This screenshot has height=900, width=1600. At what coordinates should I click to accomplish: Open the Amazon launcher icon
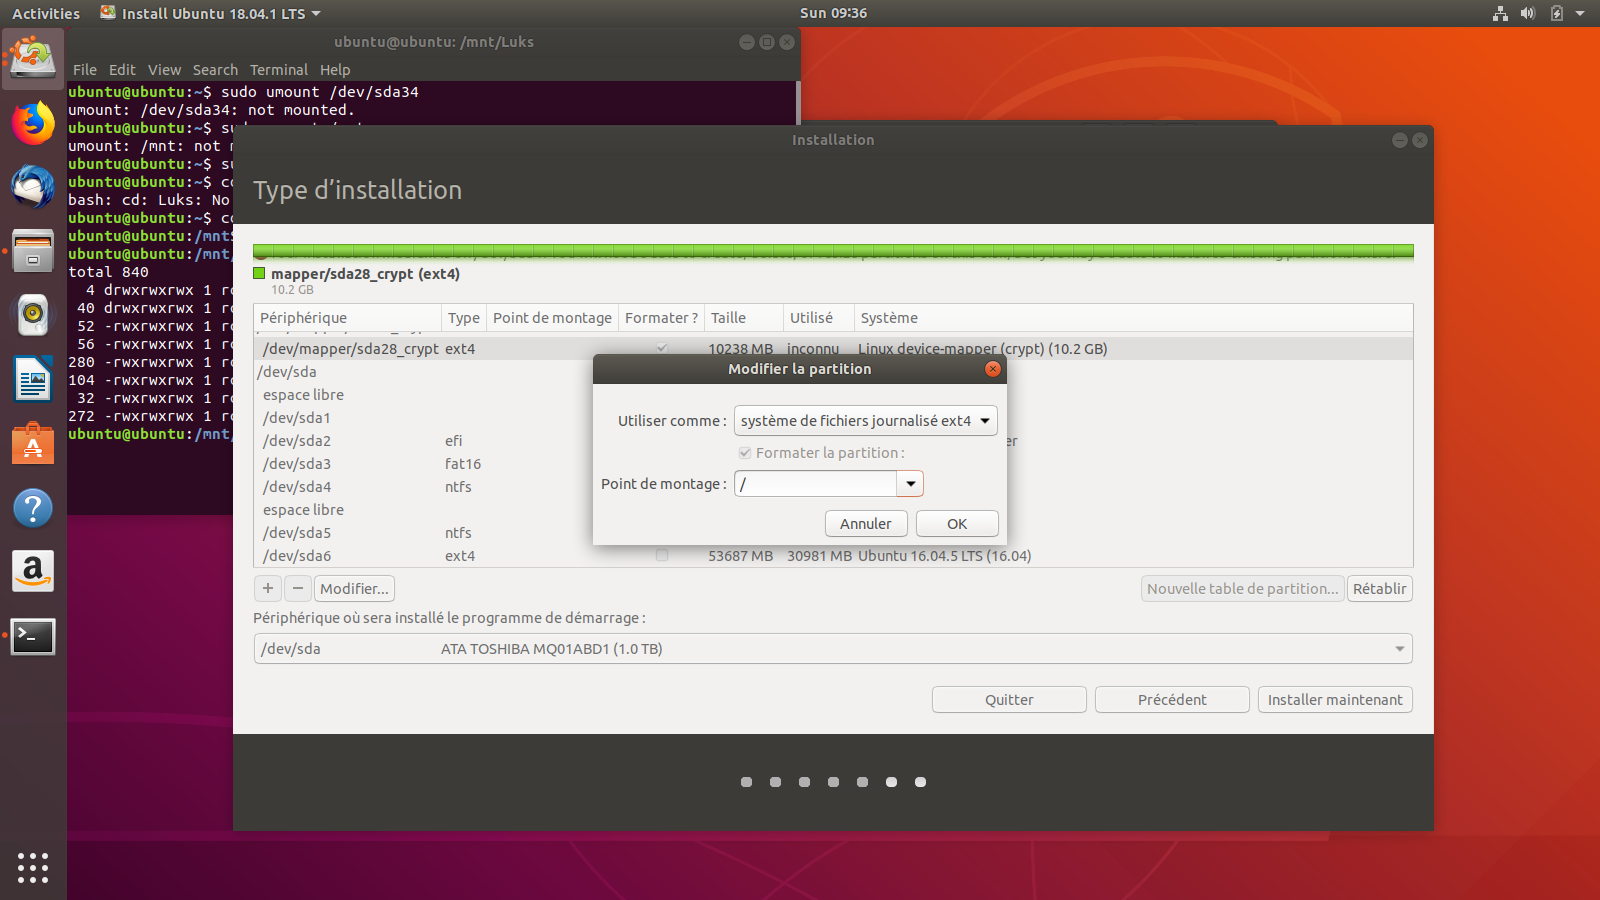pos(33,571)
